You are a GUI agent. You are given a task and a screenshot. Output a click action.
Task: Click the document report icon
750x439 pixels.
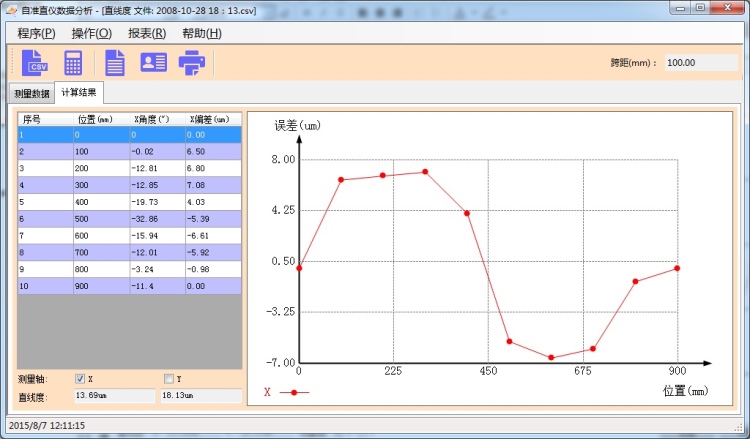(x=115, y=62)
